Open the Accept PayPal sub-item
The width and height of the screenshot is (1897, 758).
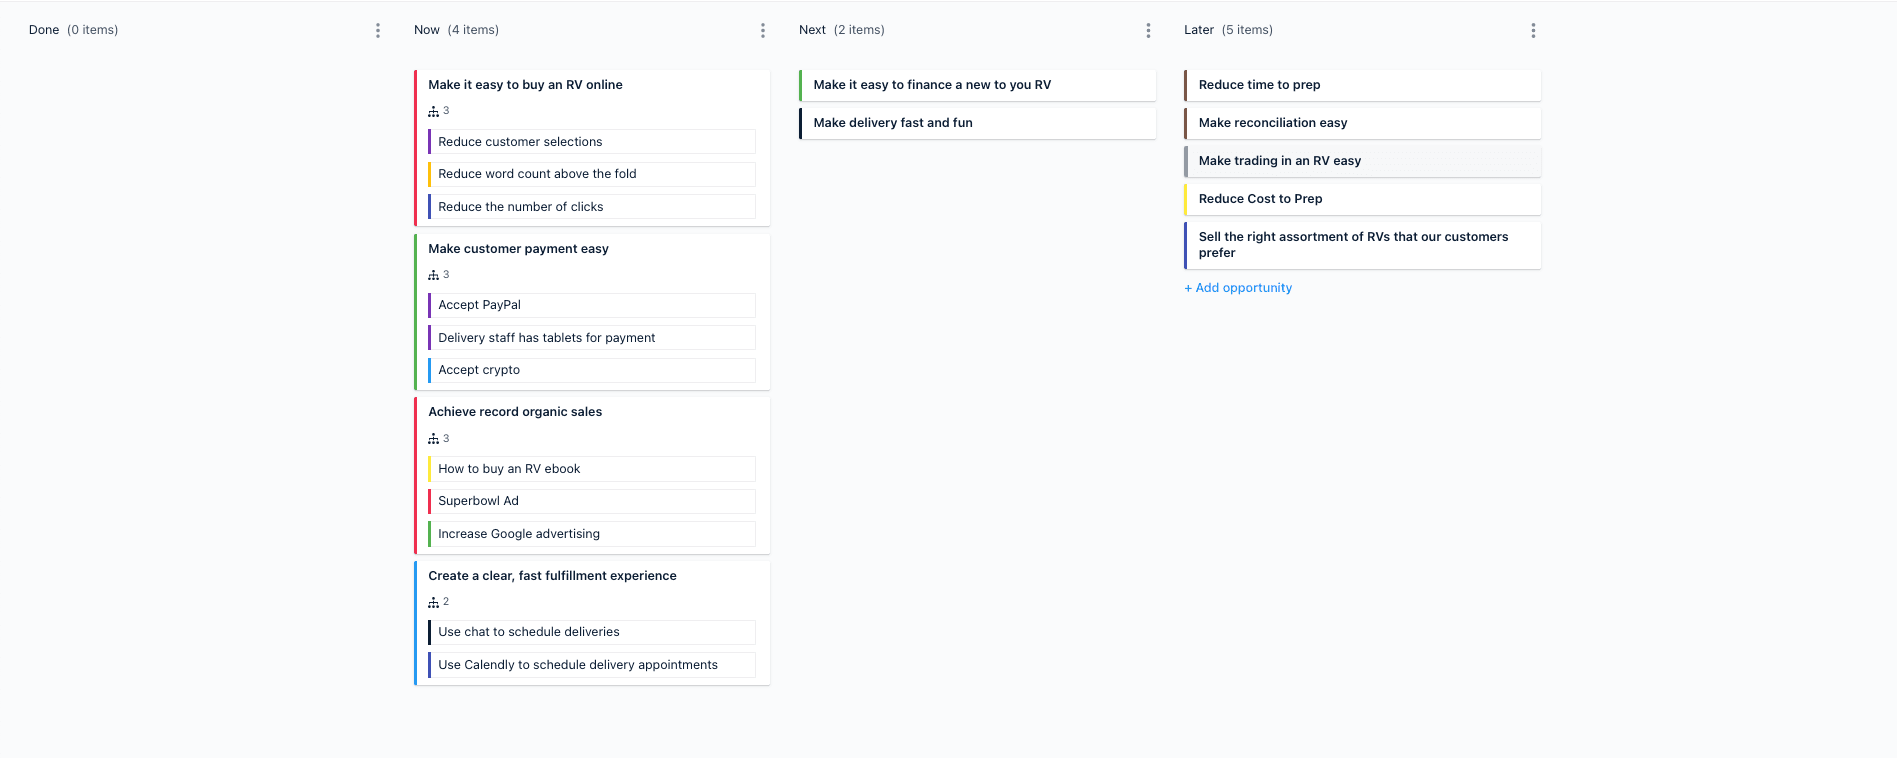pos(592,305)
